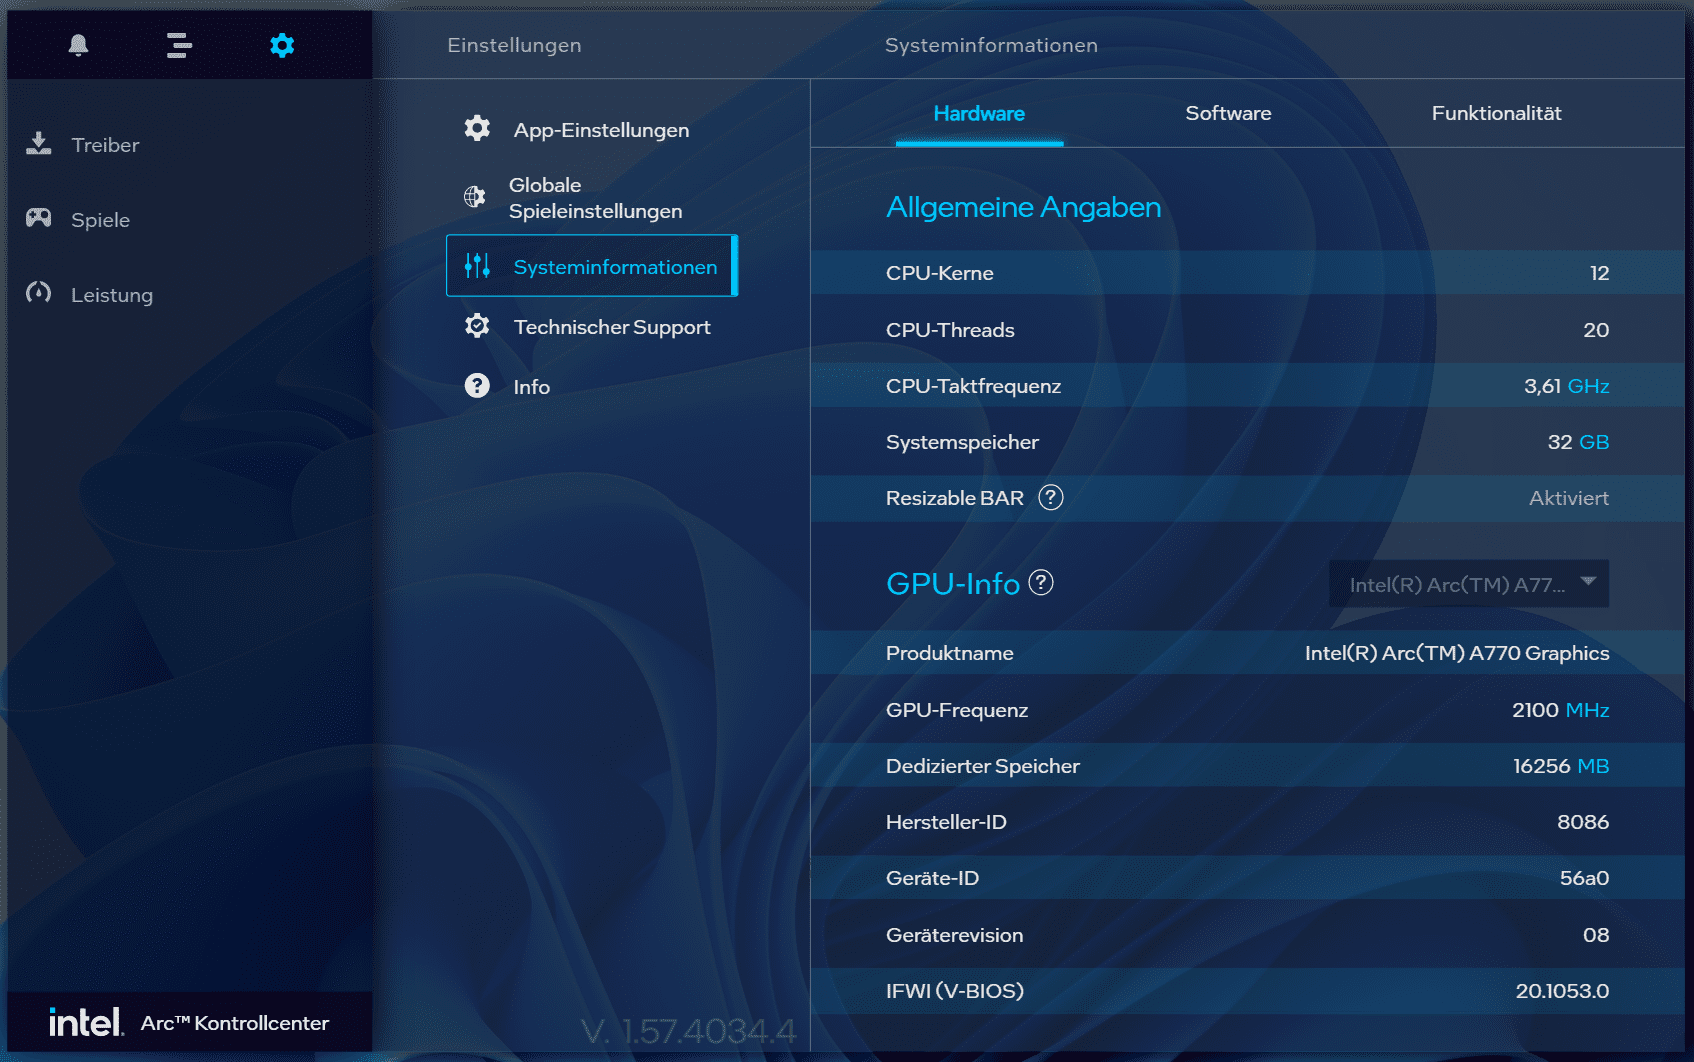Open the Info page
The height and width of the screenshot is (1062, 1694).
(531, 387)
